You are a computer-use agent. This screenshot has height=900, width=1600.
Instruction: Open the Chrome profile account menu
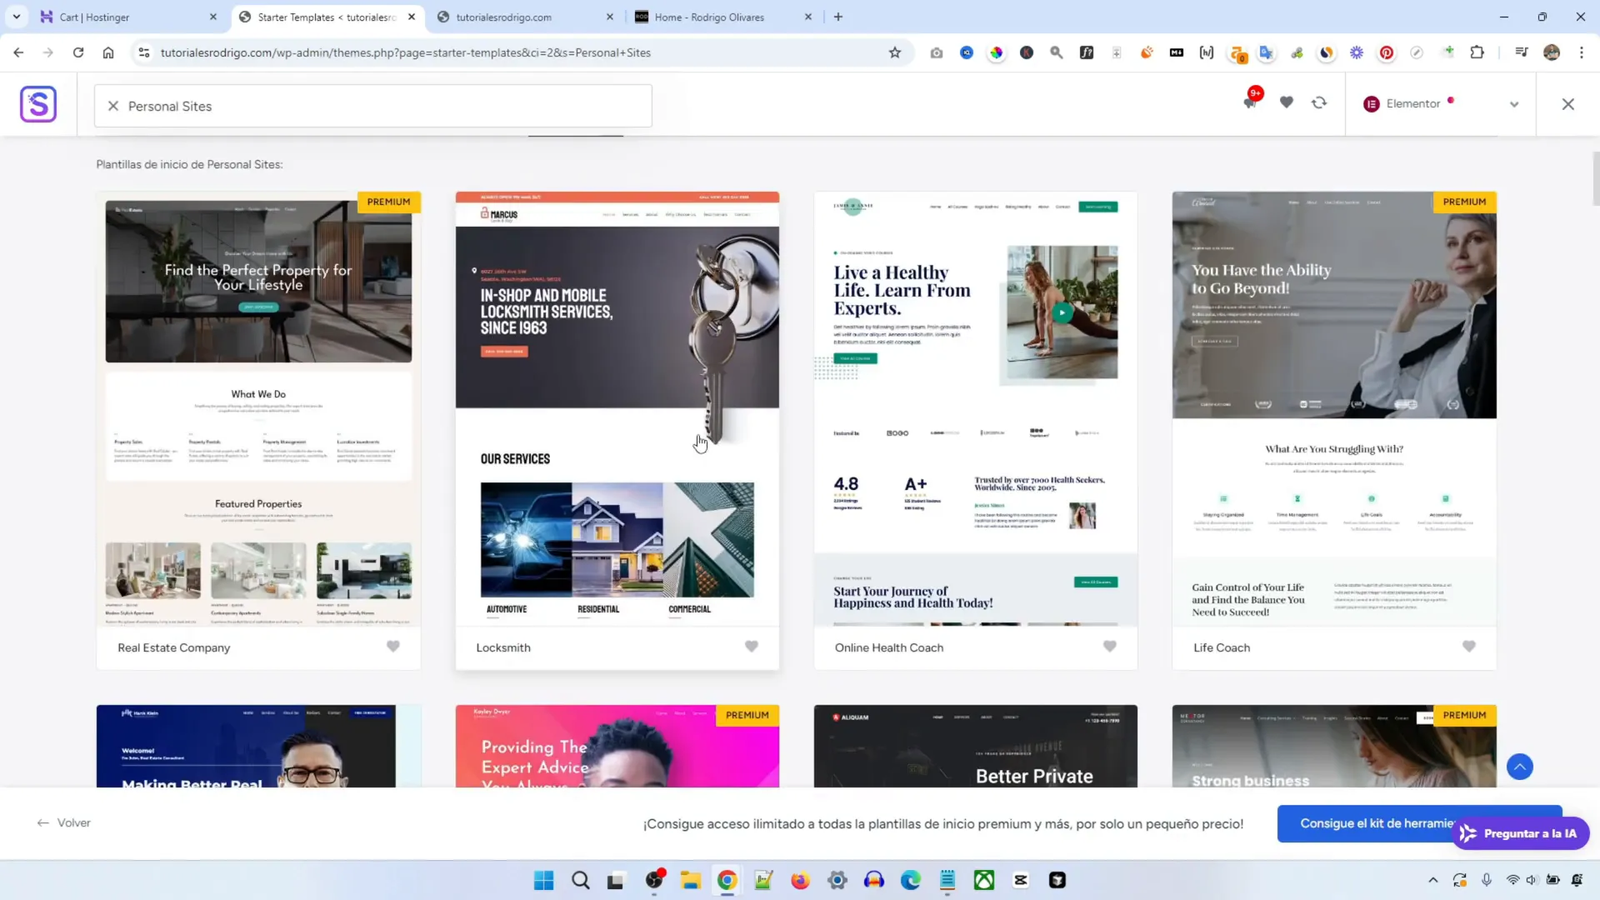tap(1551, 53)
